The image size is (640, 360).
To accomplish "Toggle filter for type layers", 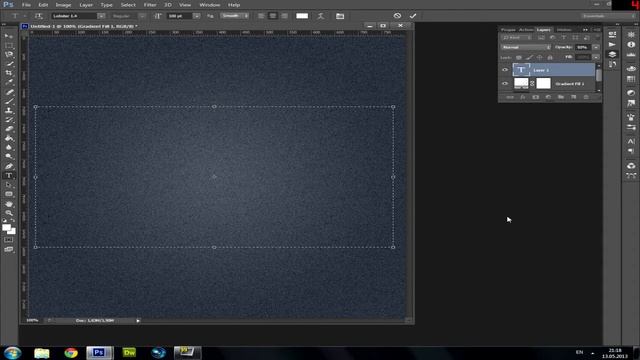I will pos(564,38).
